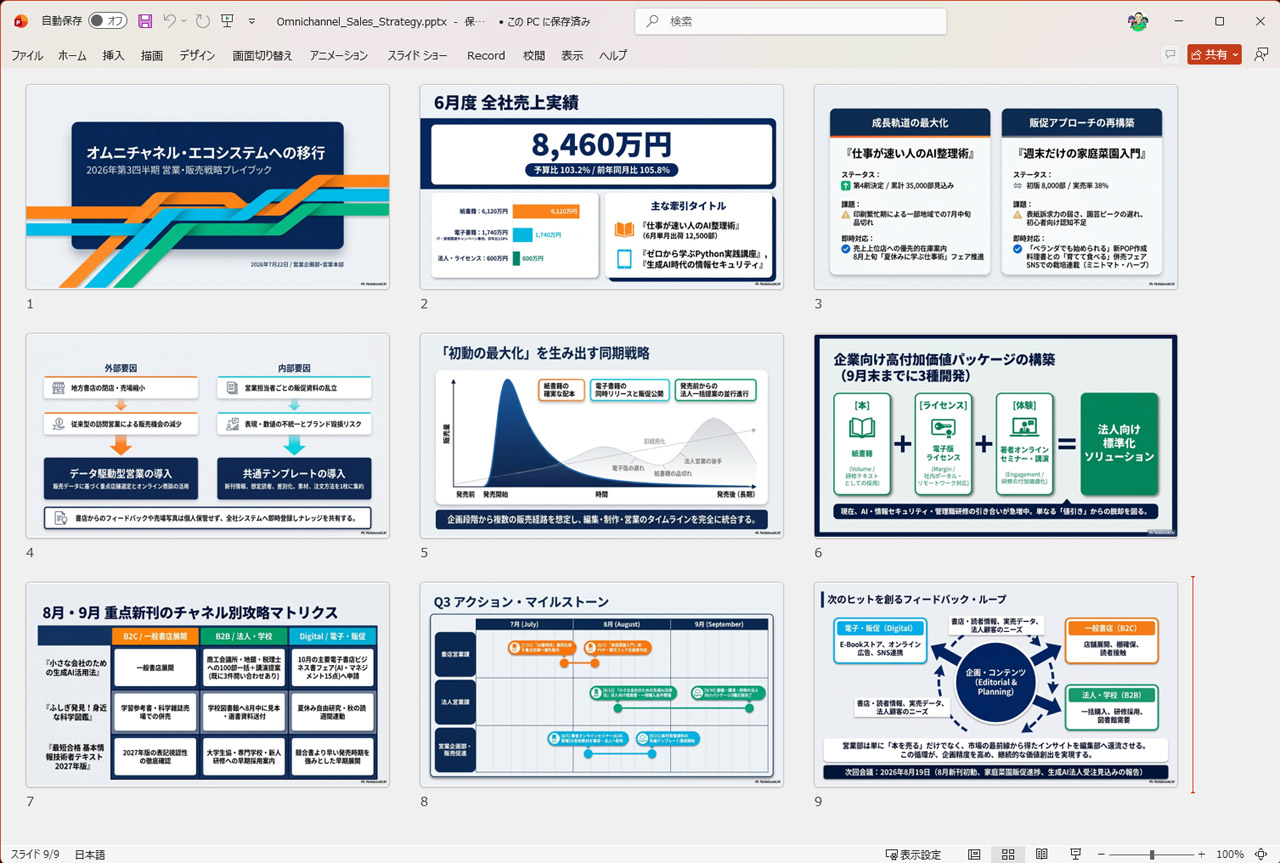Start slideshow from beginning via title bar icon
The height and width of the screenshot is (863, 1280).
228,21
